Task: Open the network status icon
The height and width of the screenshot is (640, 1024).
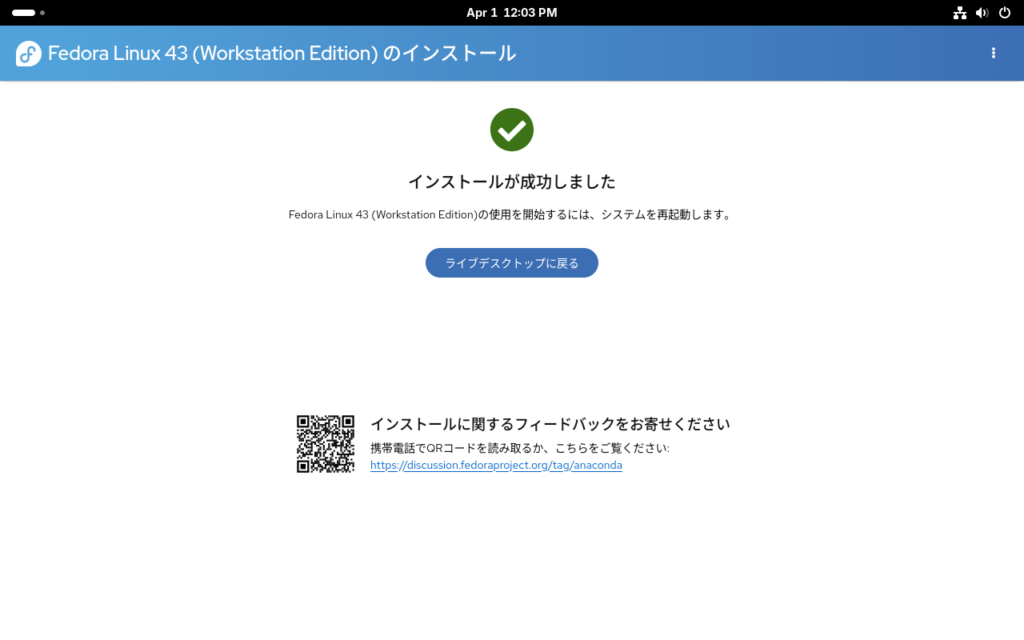Action: pyautogui.click(x=959, y=13)
